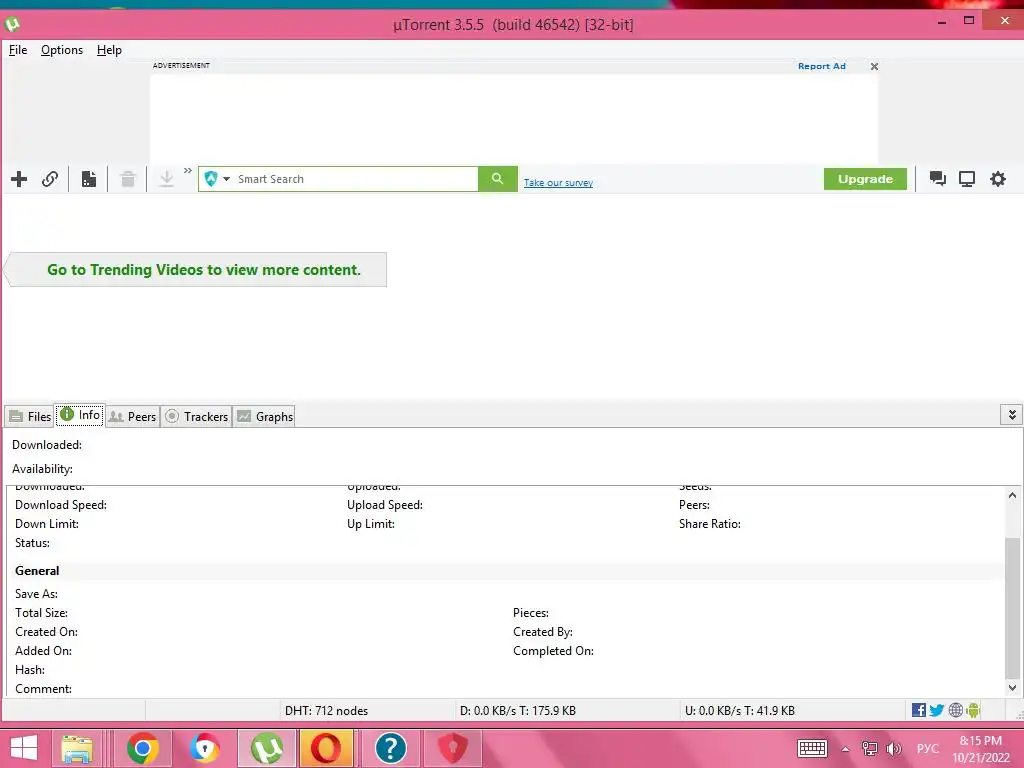Select the Info tab
Image resolution: width=1024 pixels, height=768 pixels.
(80, 415)
